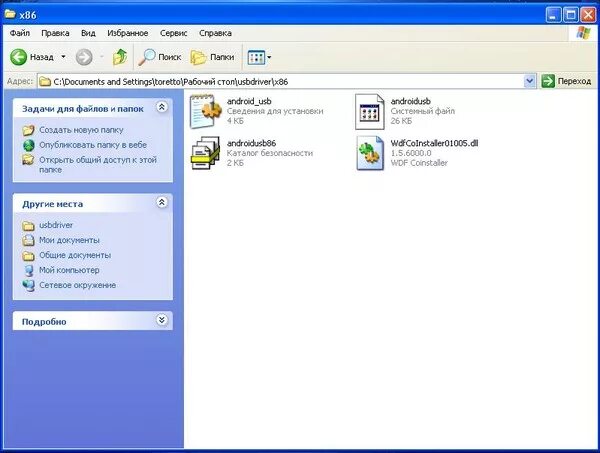600x453 pixels.
Task: Collapse the Другие места panel
Action: [x=162, y=202]
